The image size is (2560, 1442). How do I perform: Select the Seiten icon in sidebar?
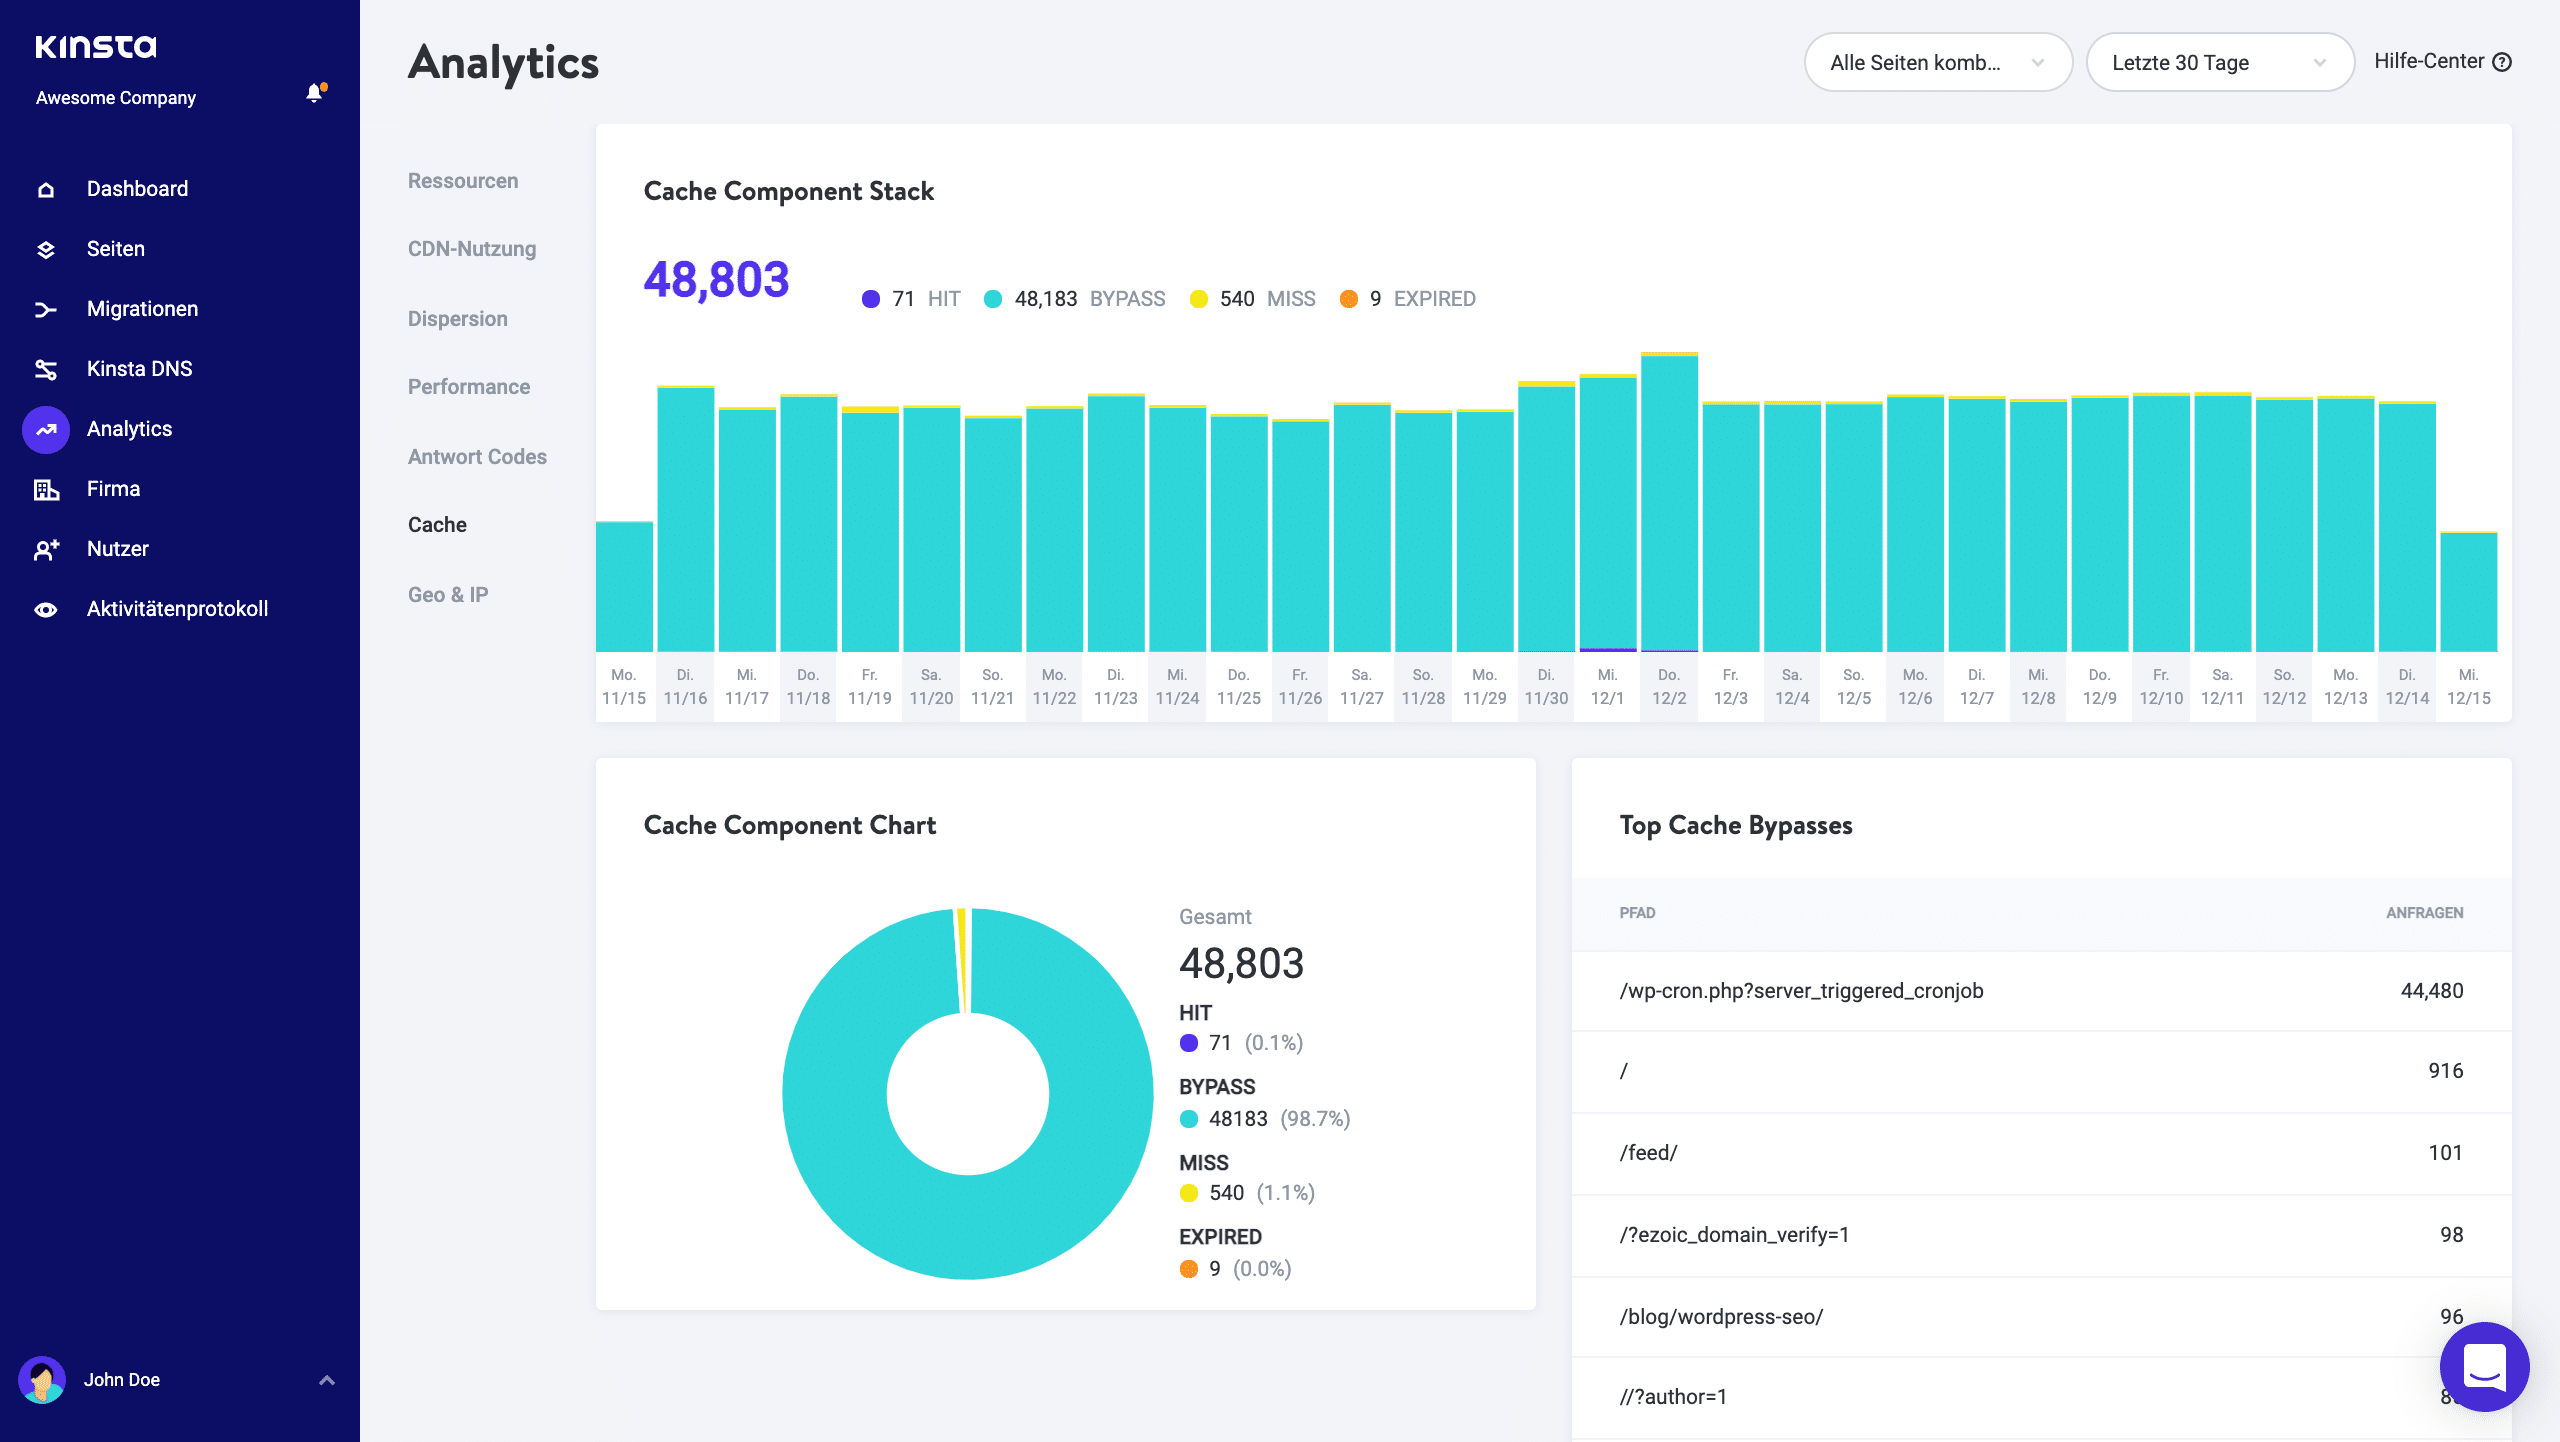[46, 248]
